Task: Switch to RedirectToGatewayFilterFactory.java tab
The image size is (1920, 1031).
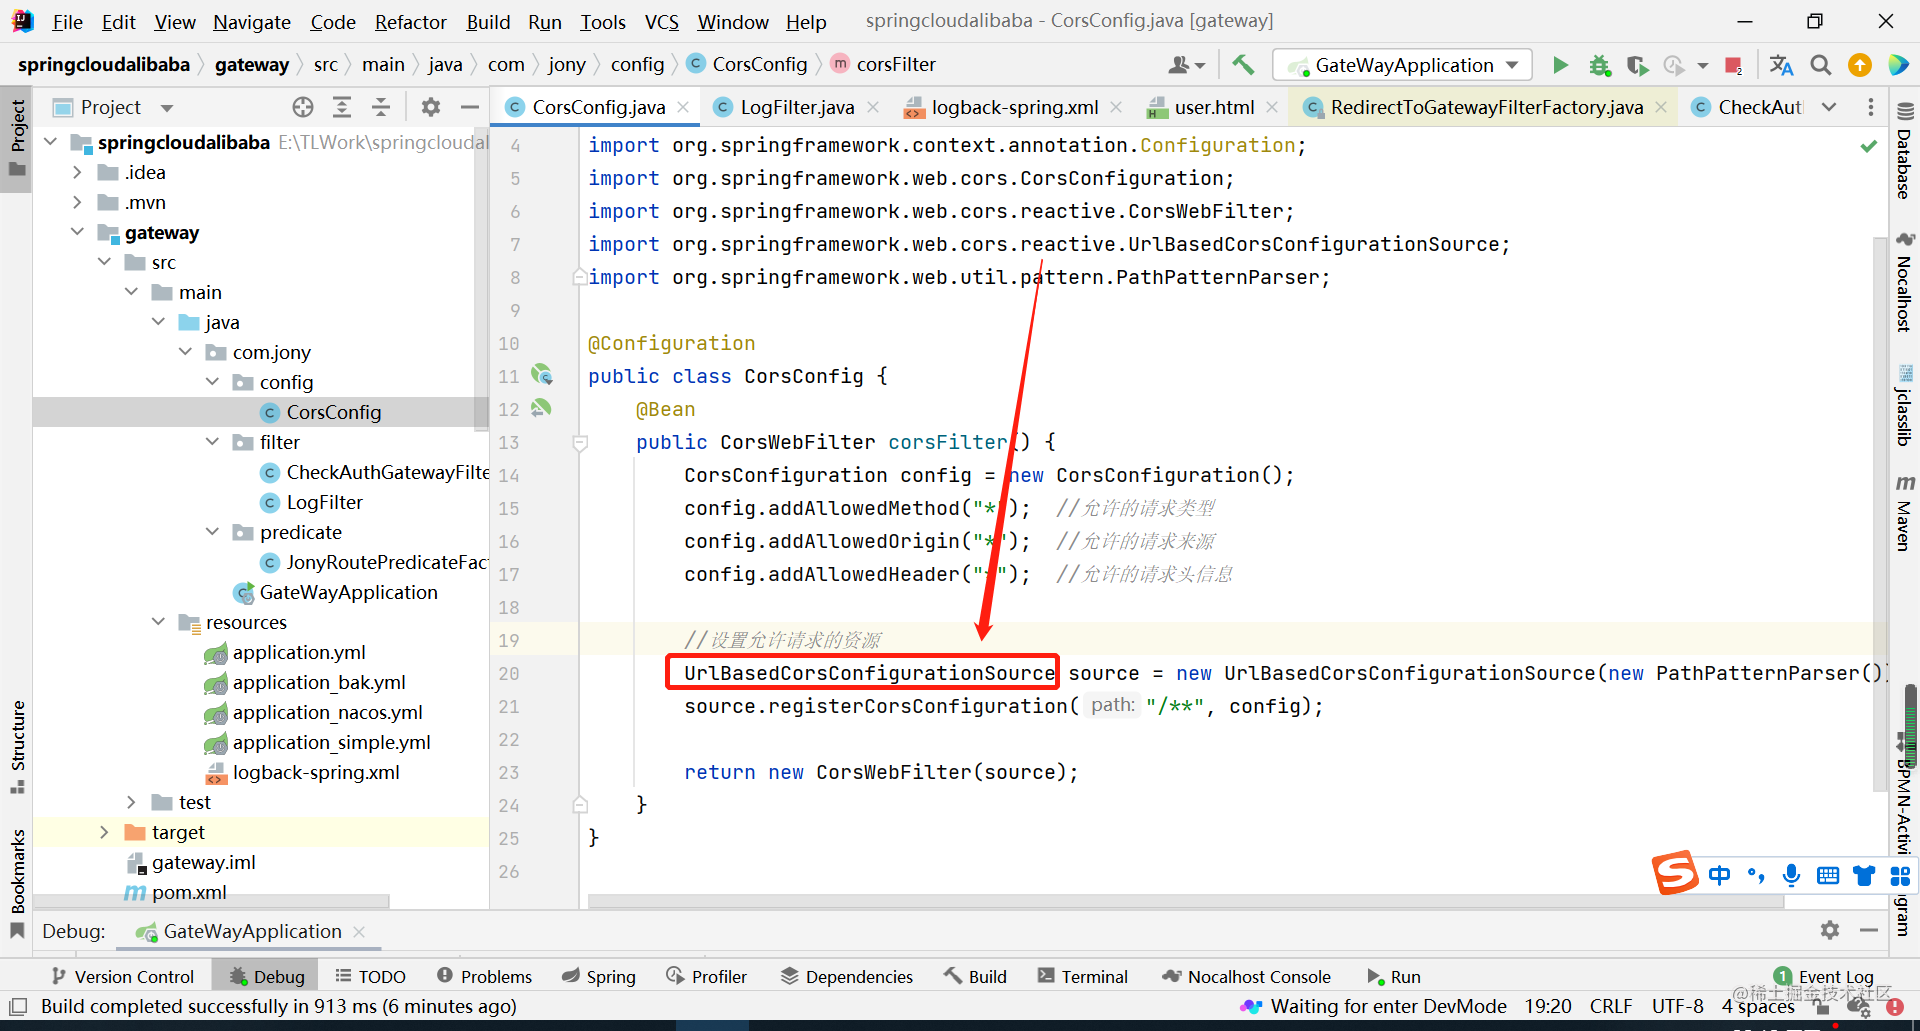Action: [x=1486, y=107]
